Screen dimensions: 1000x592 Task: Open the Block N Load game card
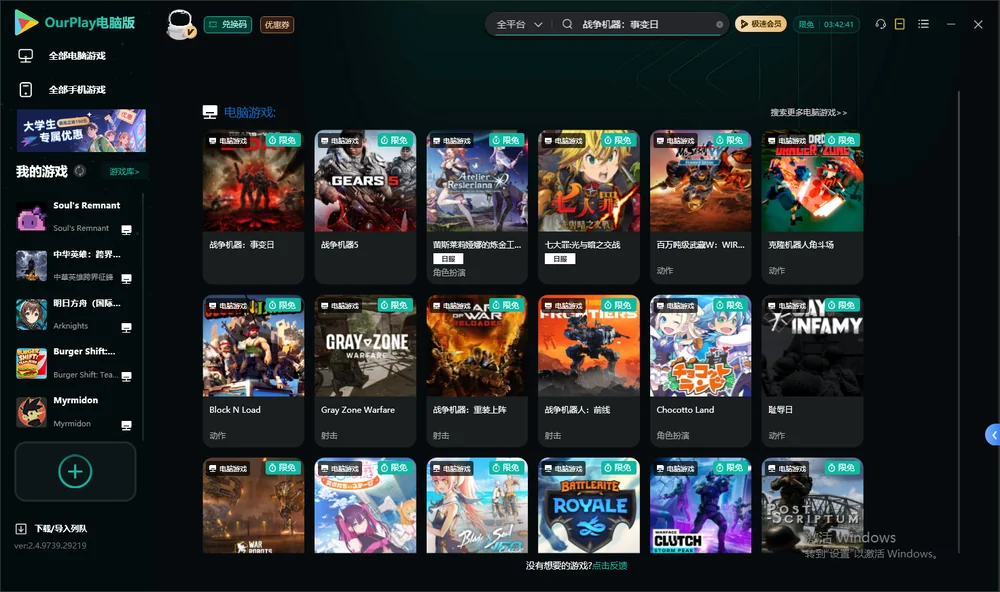click(253, 371)
